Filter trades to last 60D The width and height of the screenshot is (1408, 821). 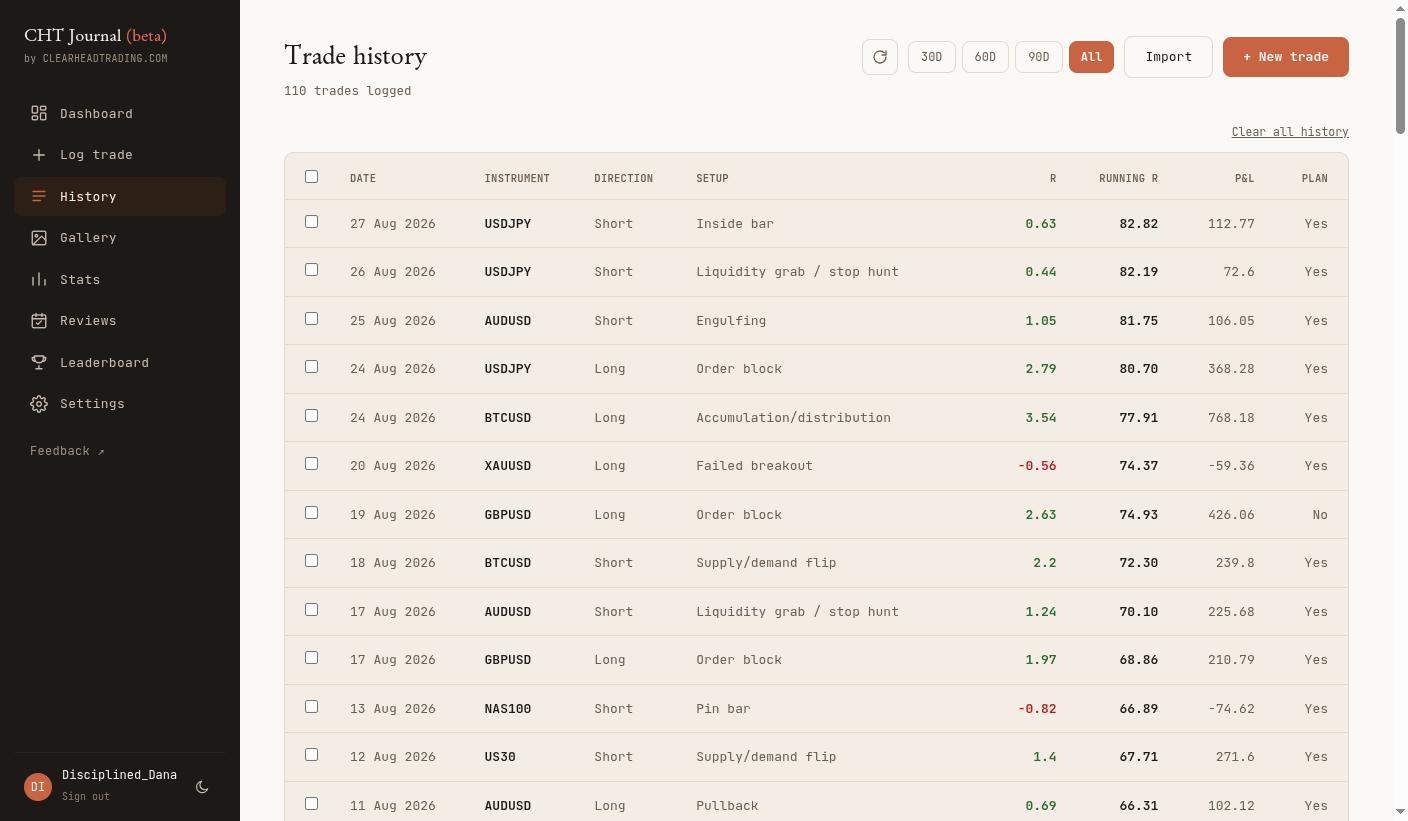click(985, 57)
